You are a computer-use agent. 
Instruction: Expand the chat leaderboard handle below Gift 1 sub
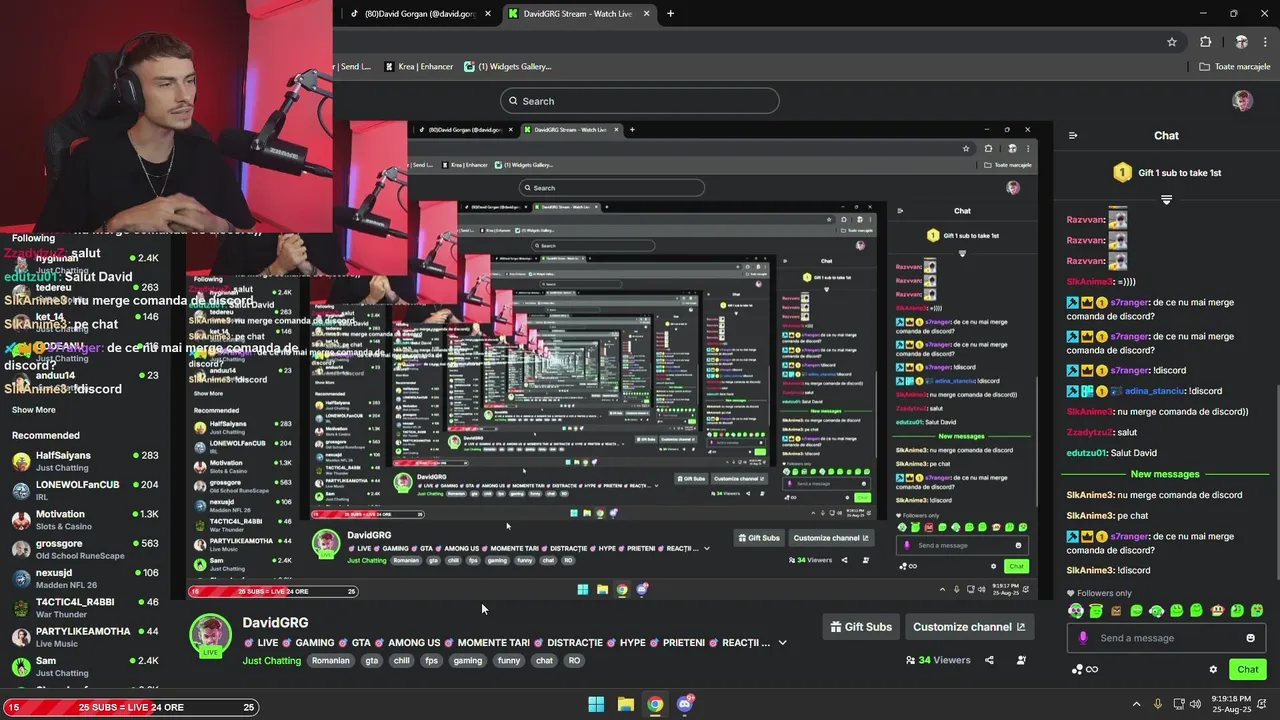tap(1166, 201)
